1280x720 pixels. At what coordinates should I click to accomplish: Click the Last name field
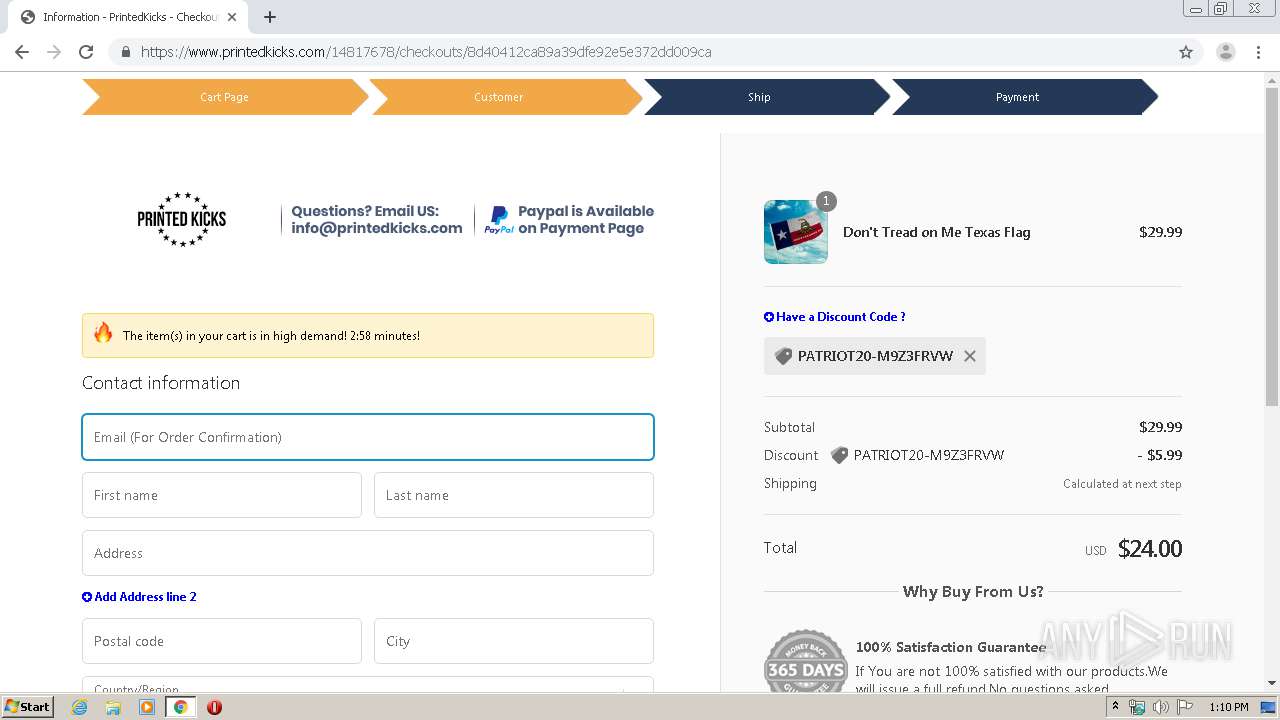tap(514, 495)
